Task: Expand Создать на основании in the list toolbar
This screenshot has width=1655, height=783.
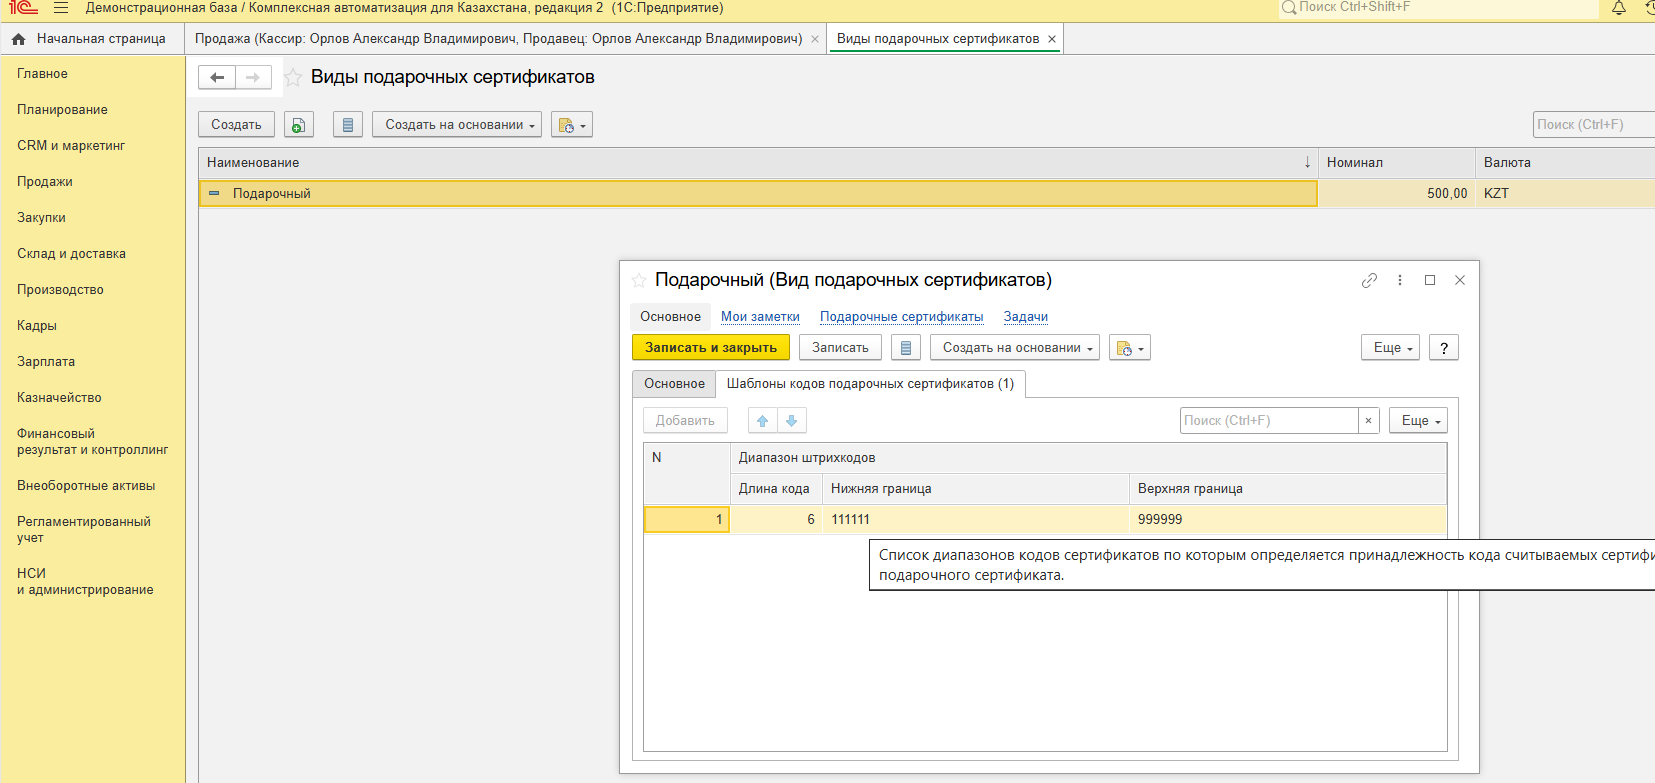Action: [x=457, y=125]
